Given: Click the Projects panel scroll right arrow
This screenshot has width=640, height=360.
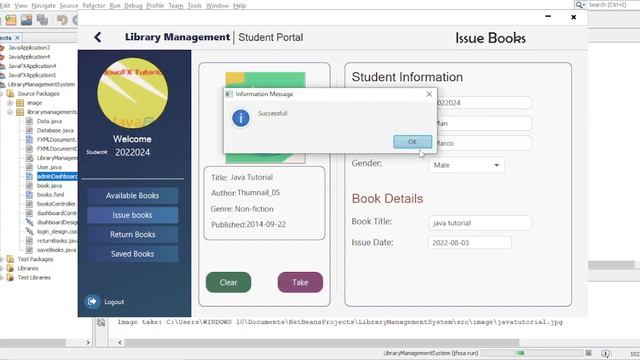Looking at the screenshot, I should tap(88, 342).
